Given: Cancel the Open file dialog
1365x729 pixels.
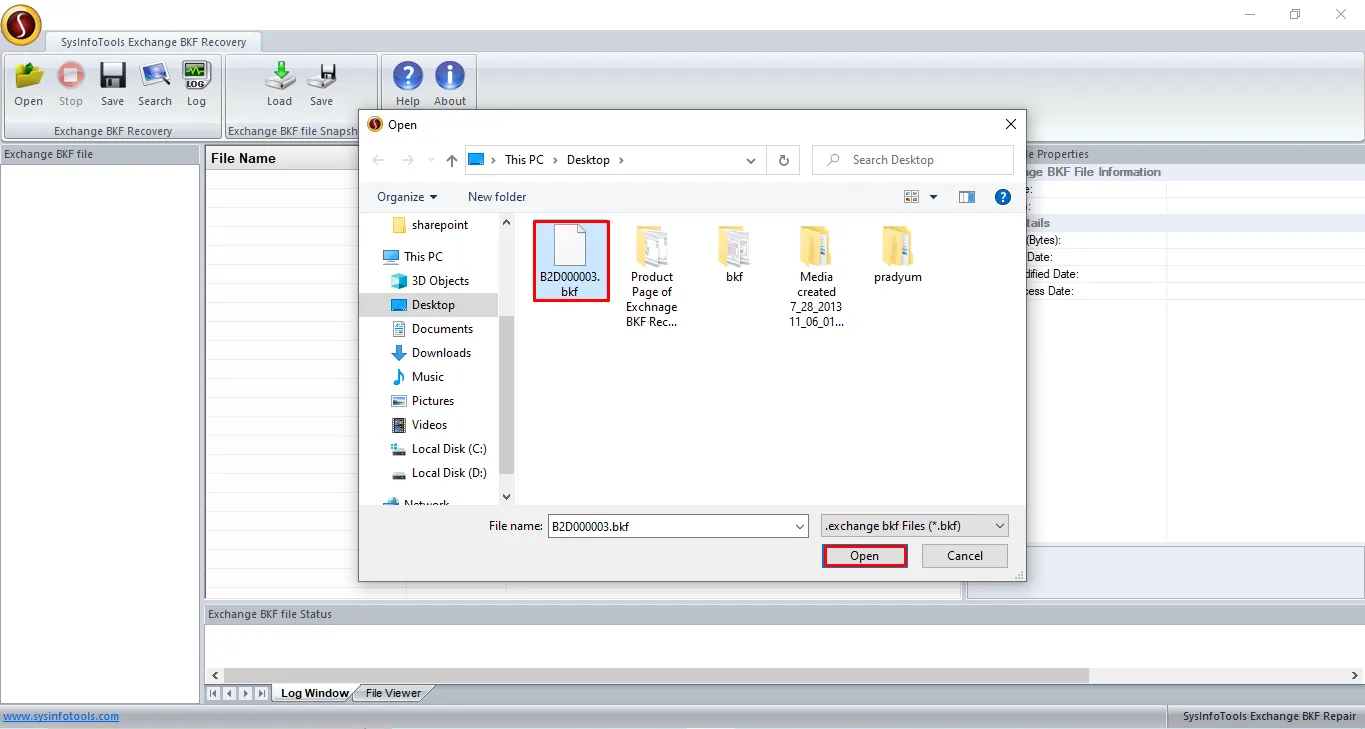Looking at the screenshot, I should tap(964, 556).
